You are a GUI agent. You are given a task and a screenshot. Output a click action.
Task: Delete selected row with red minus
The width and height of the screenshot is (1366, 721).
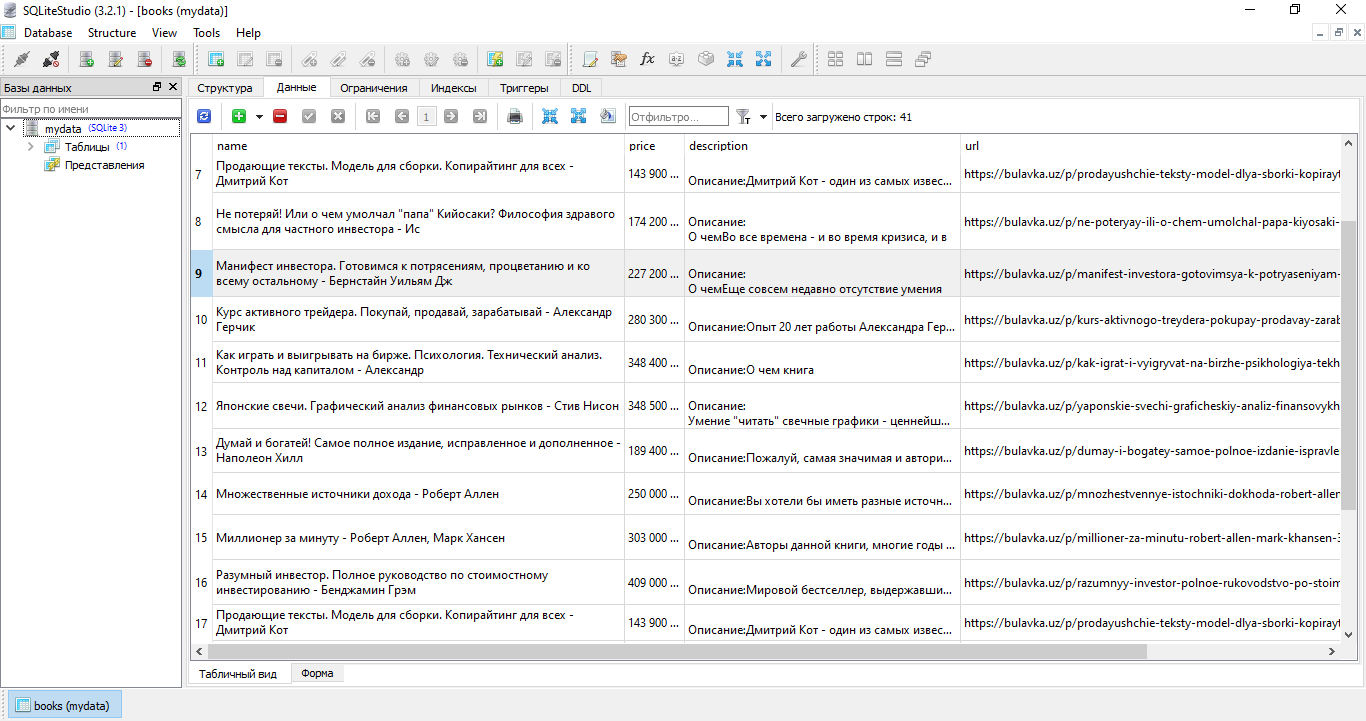click(x=280, y=117)
